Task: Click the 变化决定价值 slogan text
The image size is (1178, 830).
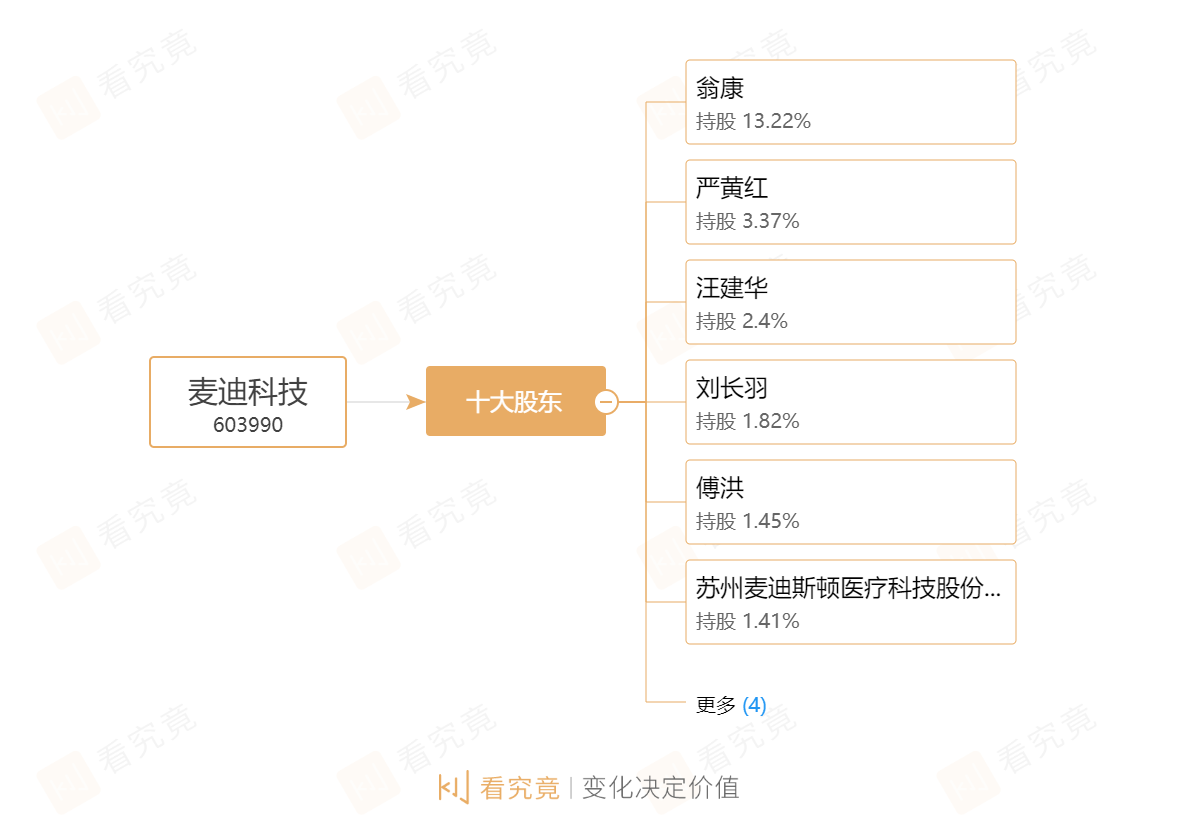Action: point(660,788)
